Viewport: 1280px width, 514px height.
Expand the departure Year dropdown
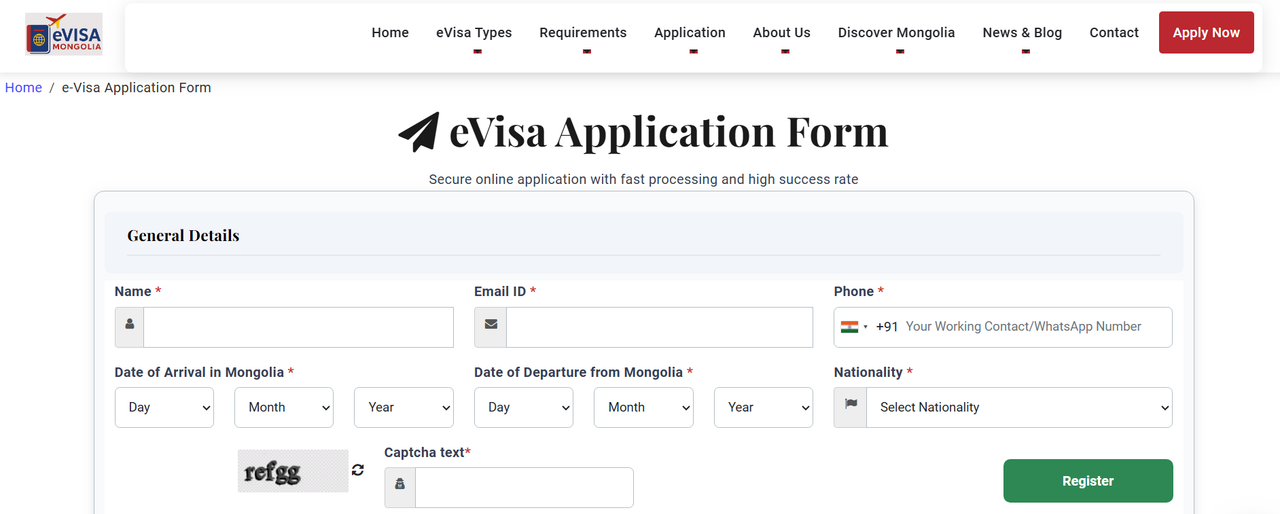(763, 407)
